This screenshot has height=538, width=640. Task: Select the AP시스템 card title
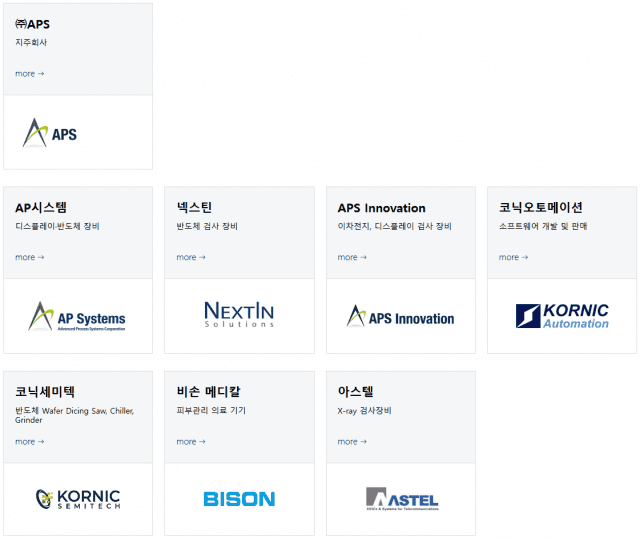pyautogui.click(x=41, y=208)
